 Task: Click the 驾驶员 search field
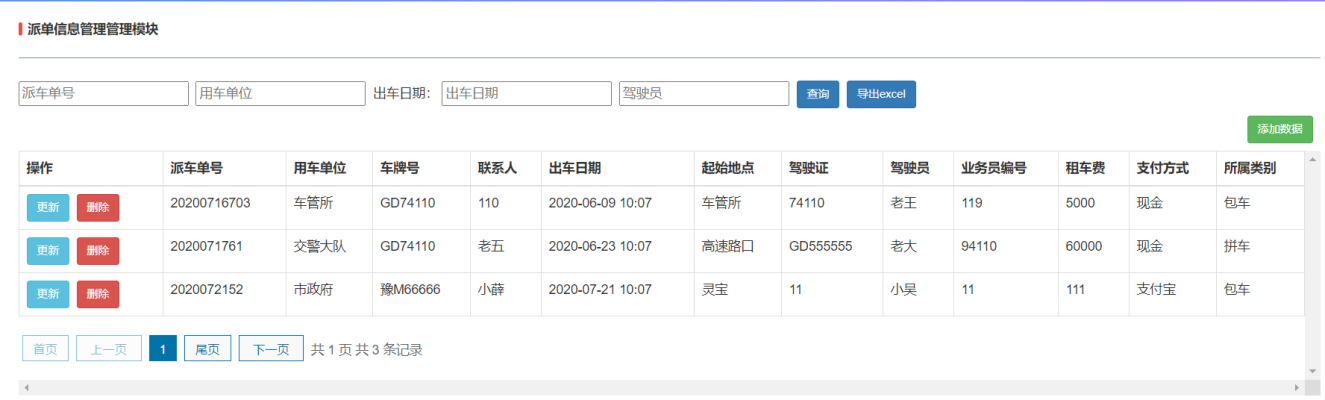tap(704, 93)
